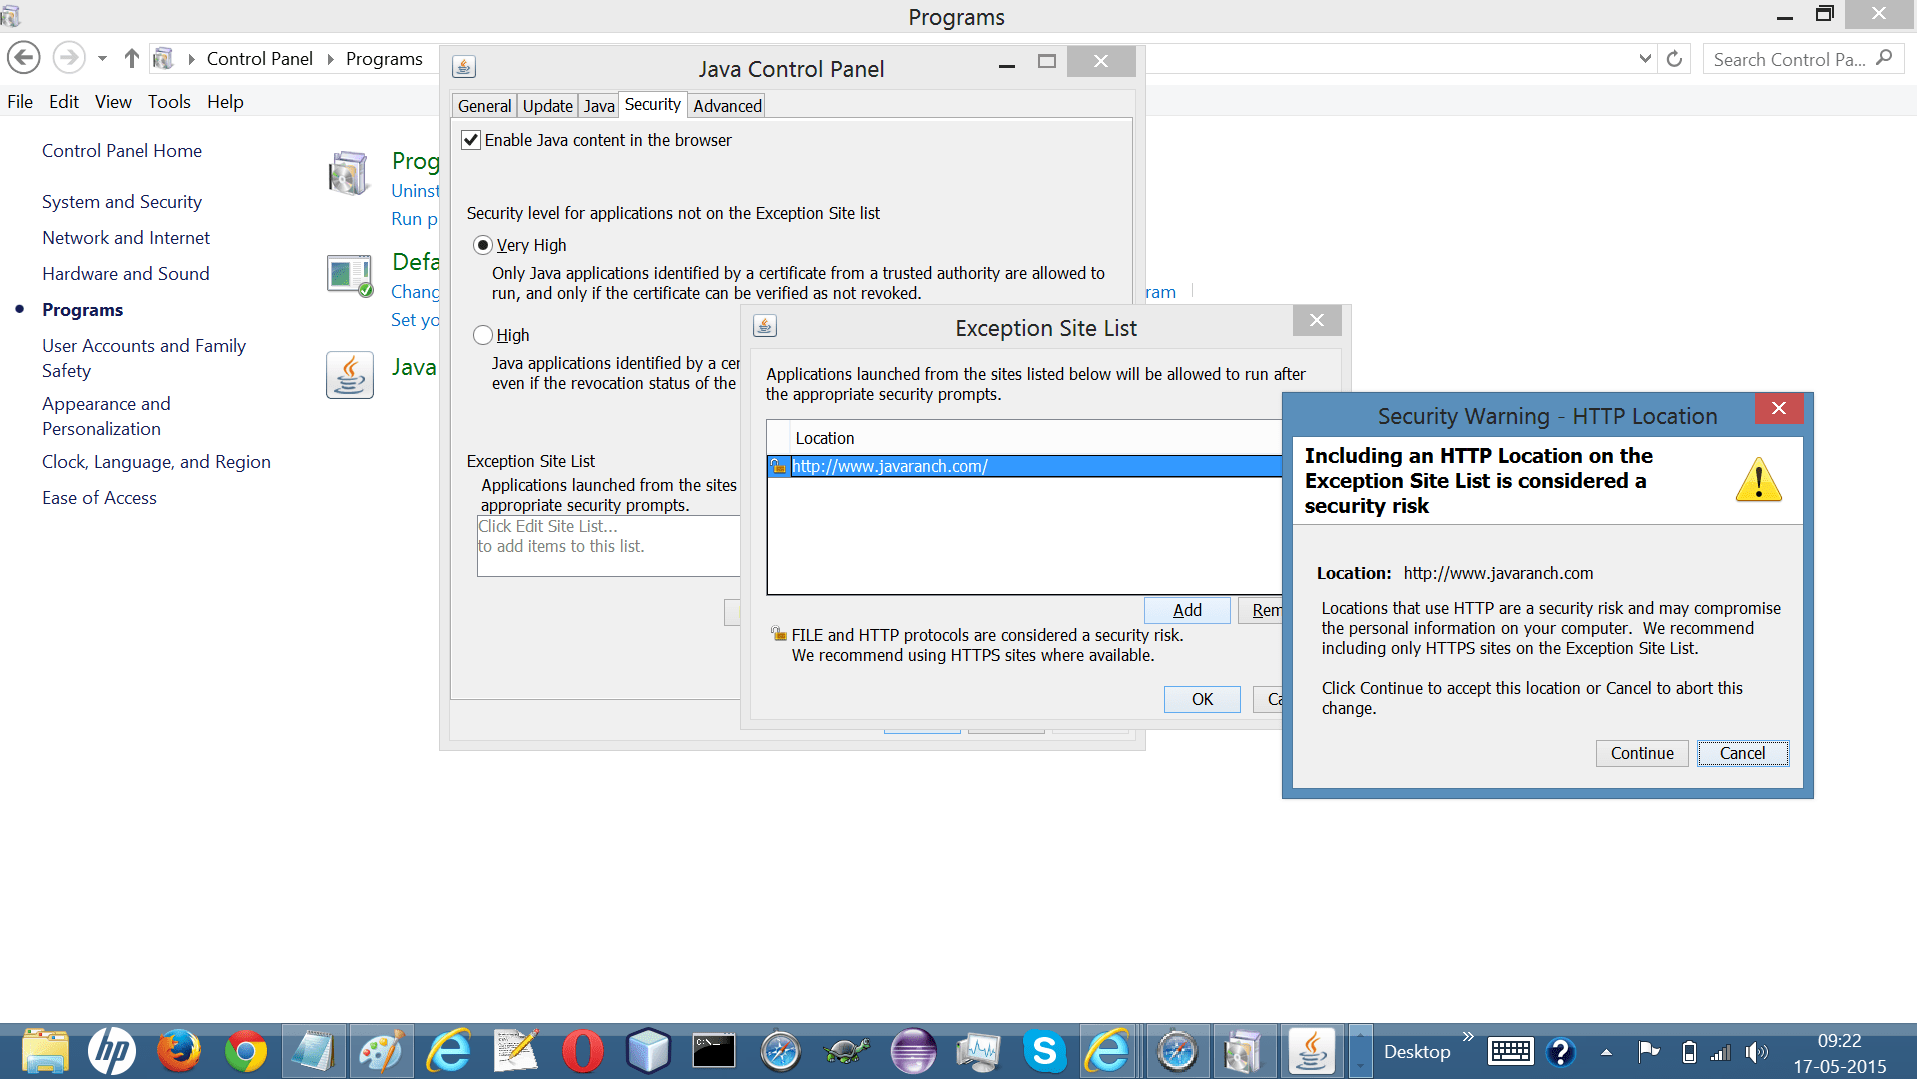This screenshot has width=1917, height=1079.
Task: Open Ease of Access link
Action: 99,498
